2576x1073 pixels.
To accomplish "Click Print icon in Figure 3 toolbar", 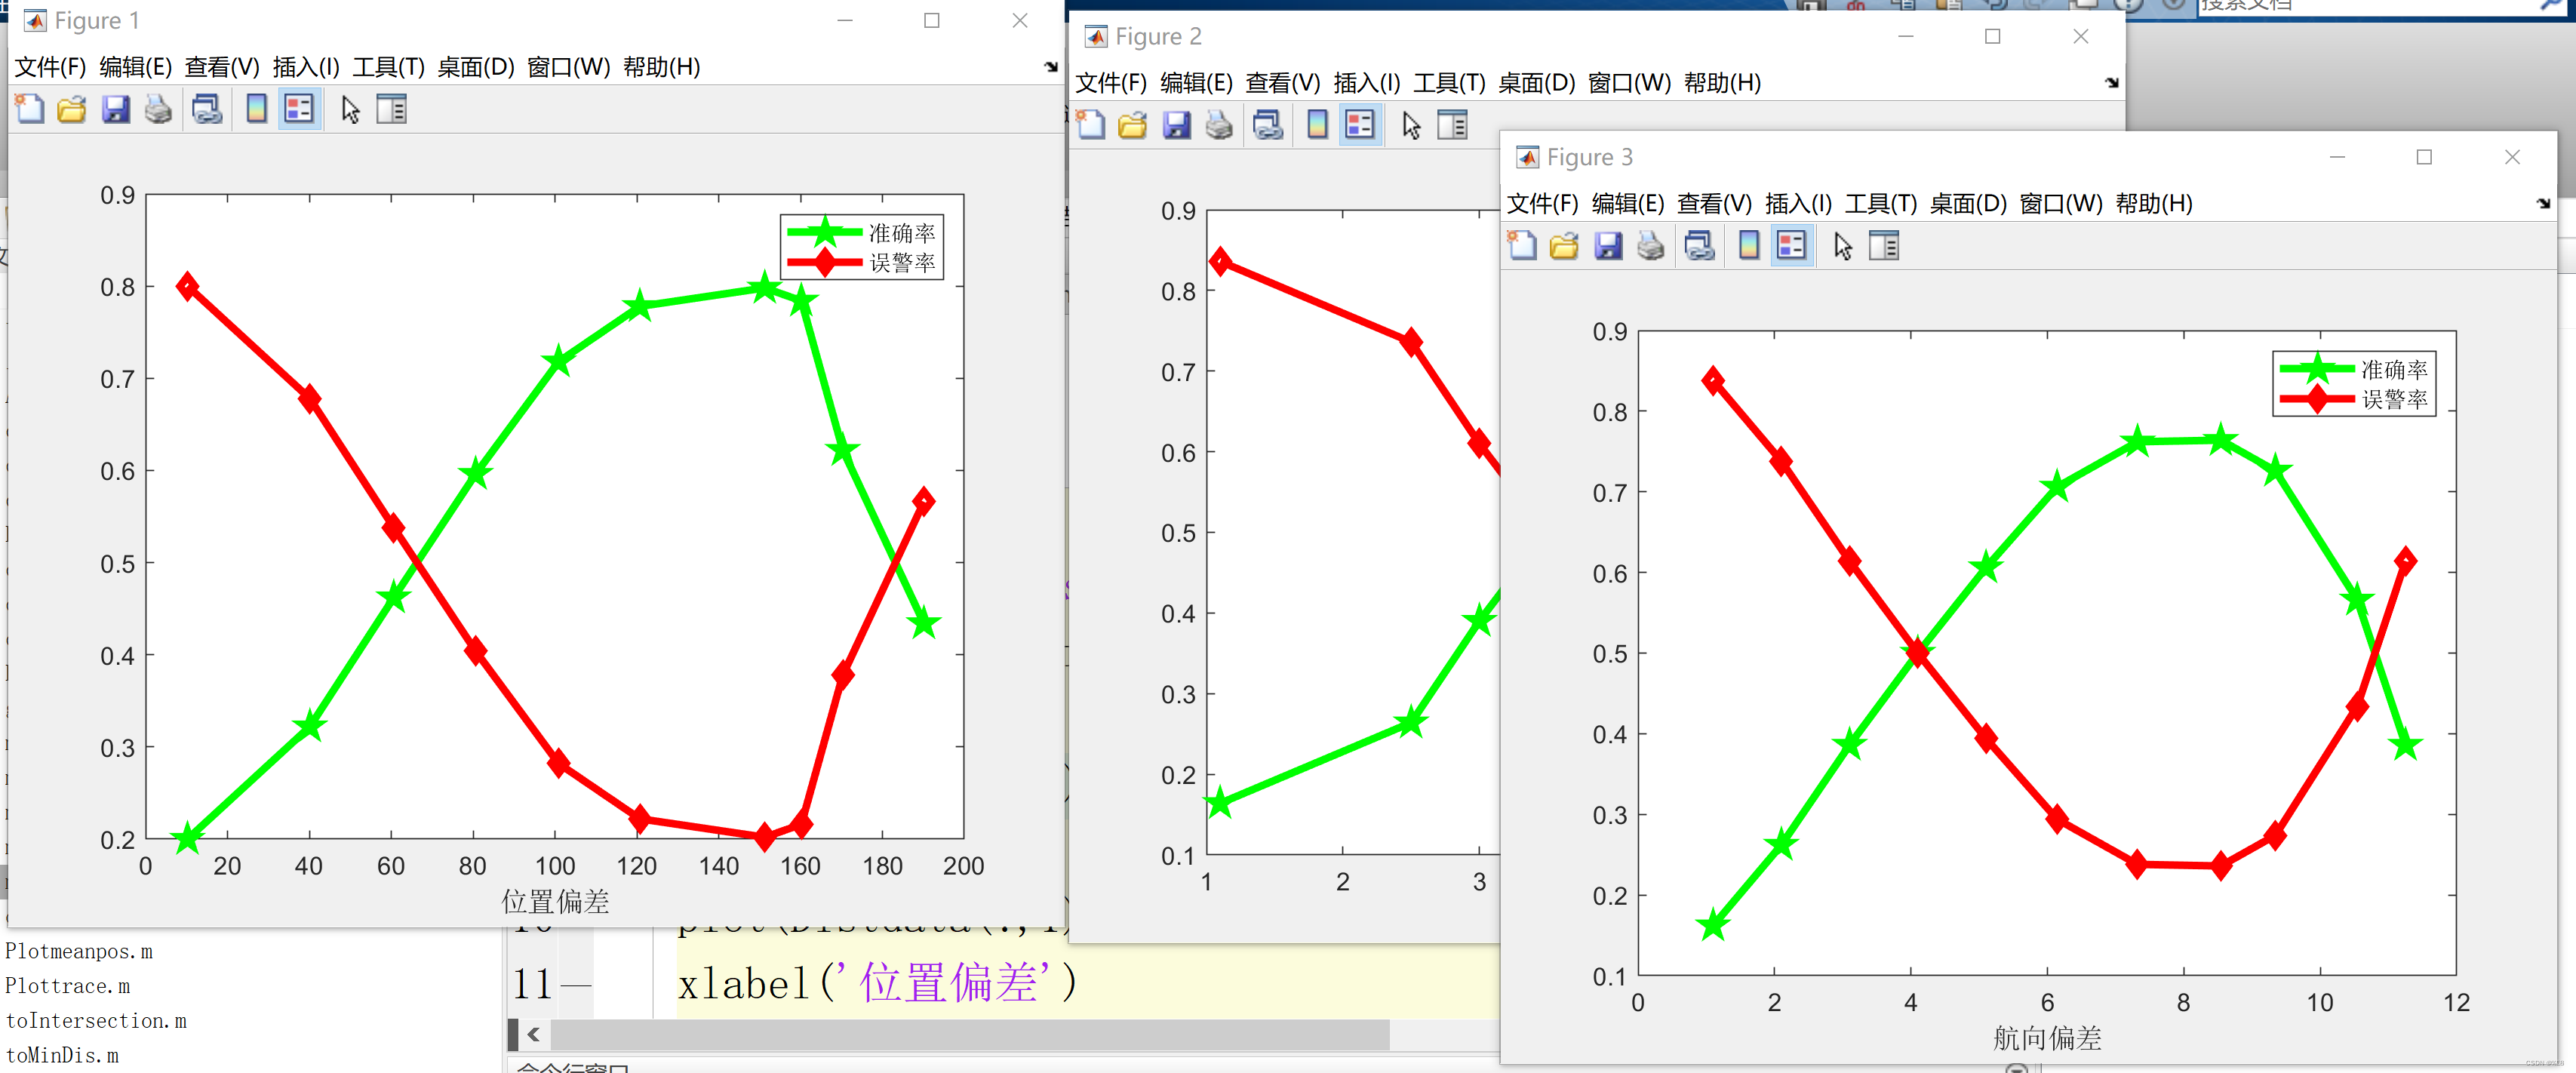I will point(1650,245).
